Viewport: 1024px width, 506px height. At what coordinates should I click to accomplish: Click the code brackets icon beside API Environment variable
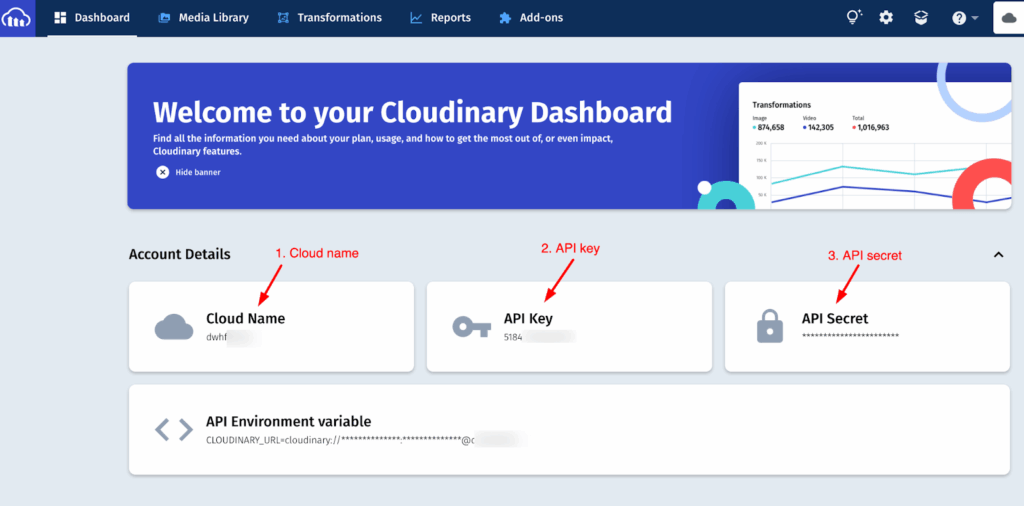(x=174, y=430)
